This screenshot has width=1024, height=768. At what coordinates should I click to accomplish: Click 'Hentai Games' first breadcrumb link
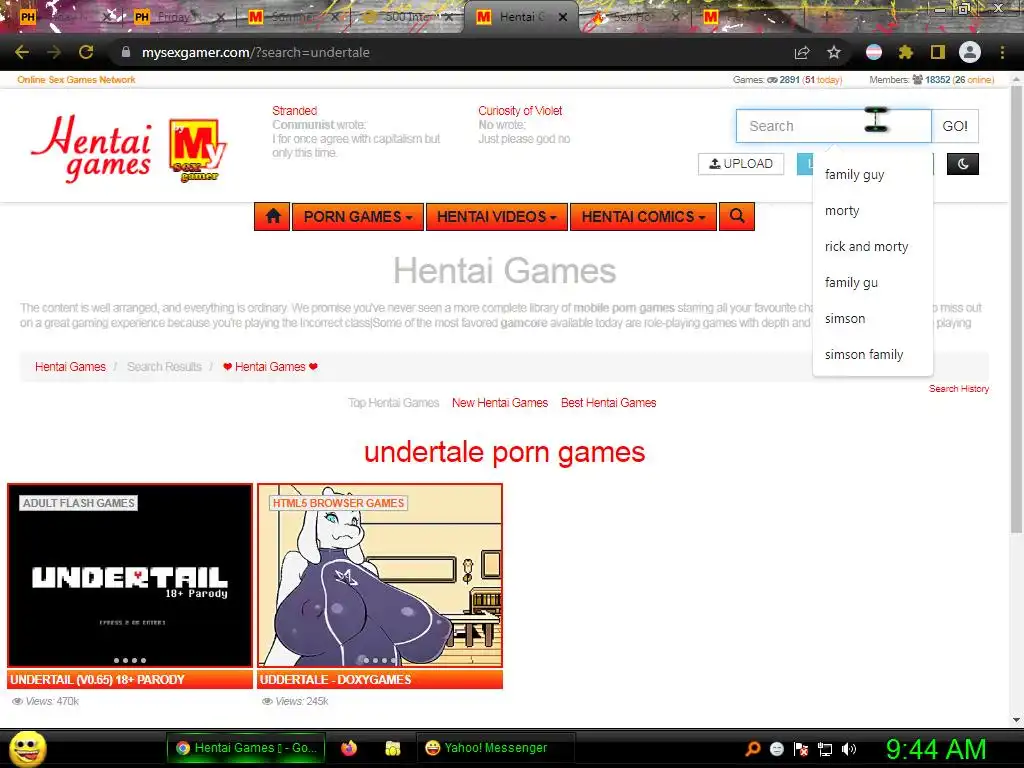pos(70,367)
